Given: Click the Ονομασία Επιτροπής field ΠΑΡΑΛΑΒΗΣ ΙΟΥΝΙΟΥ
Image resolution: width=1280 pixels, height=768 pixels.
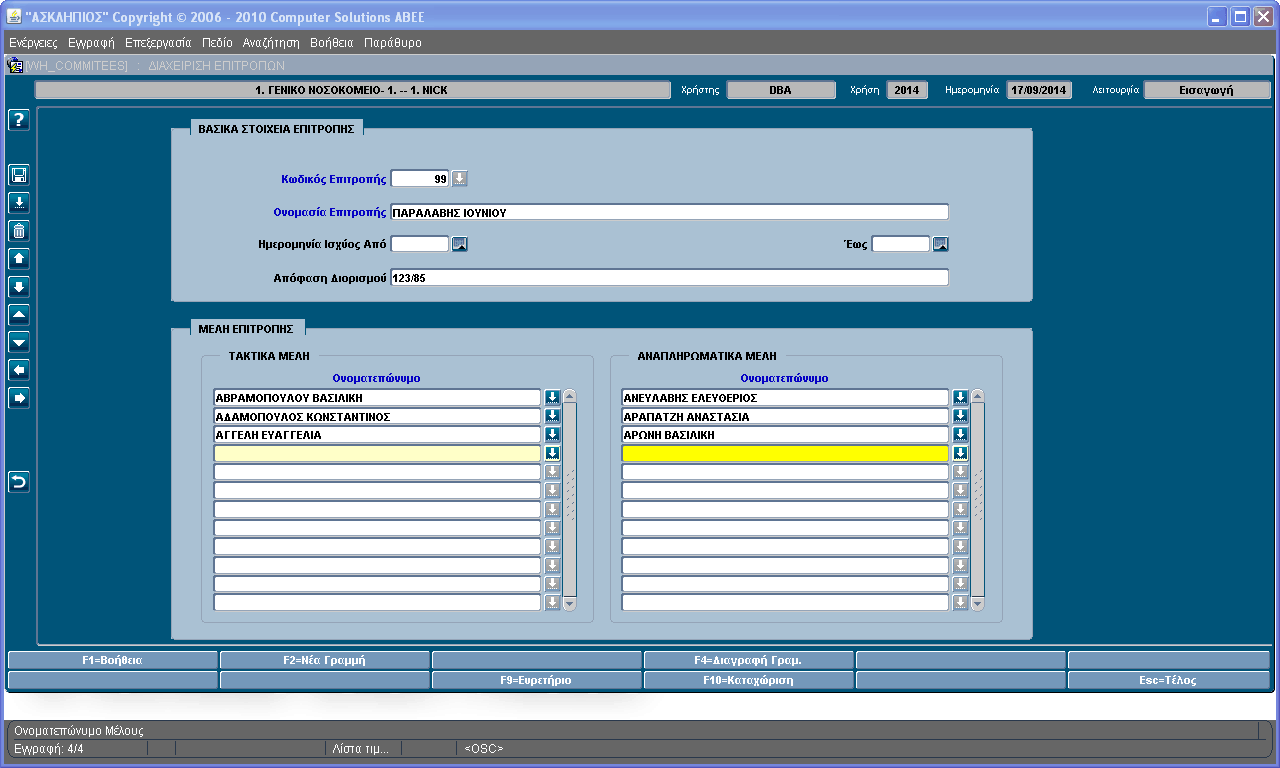Looking at the screenshot, I should tap(669, 212).
